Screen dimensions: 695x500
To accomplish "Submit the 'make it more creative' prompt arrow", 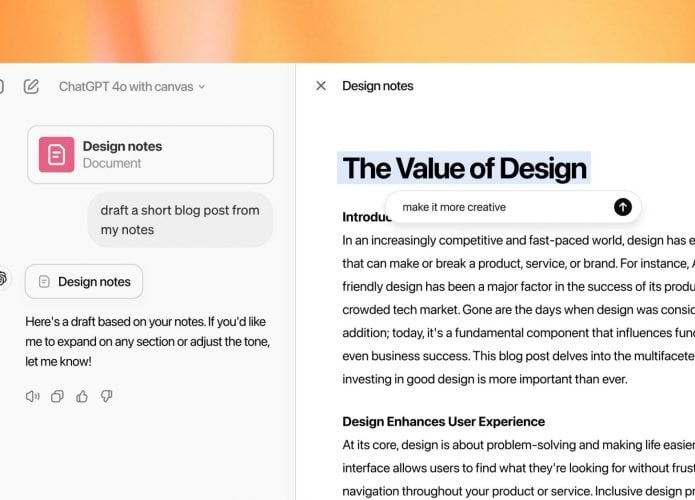I will 623,207.
